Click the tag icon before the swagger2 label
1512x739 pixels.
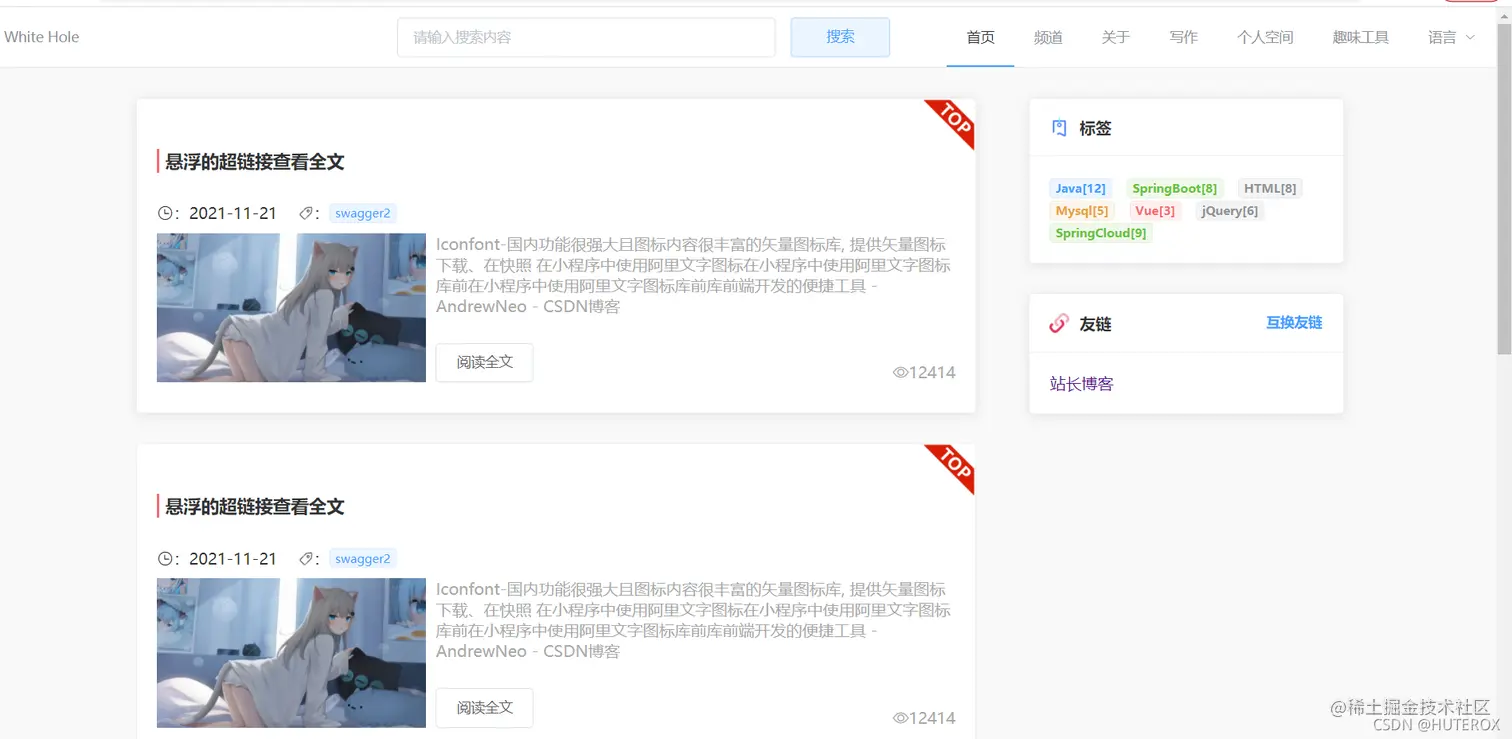(x=308, y=212)
